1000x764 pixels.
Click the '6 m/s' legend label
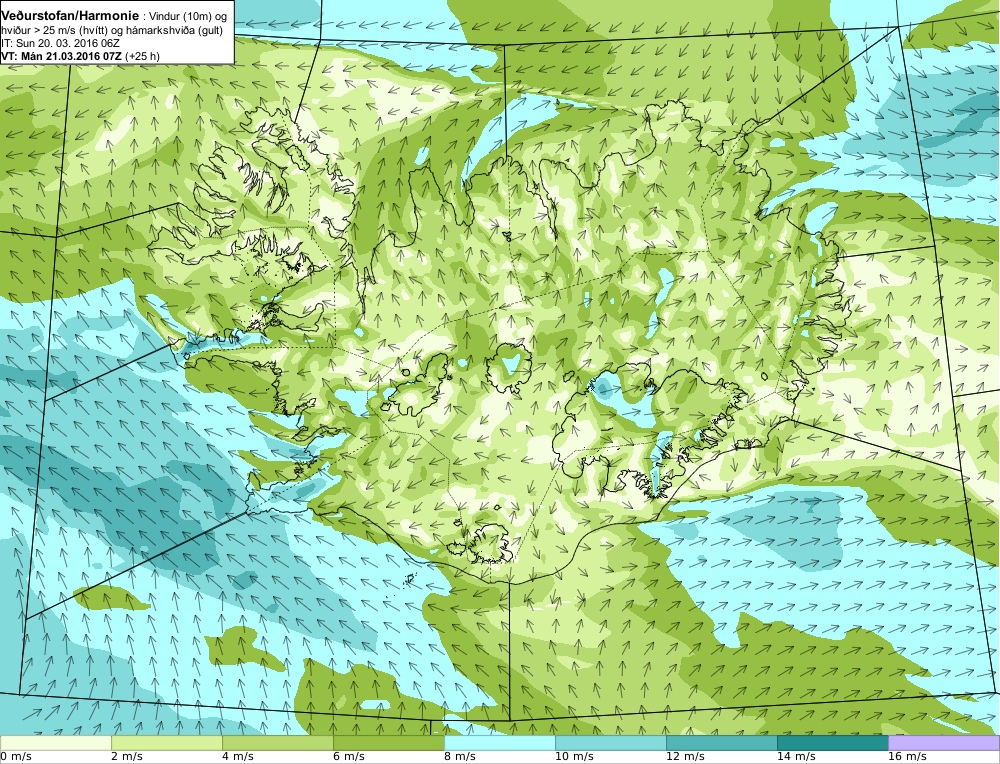coord(349,757)
